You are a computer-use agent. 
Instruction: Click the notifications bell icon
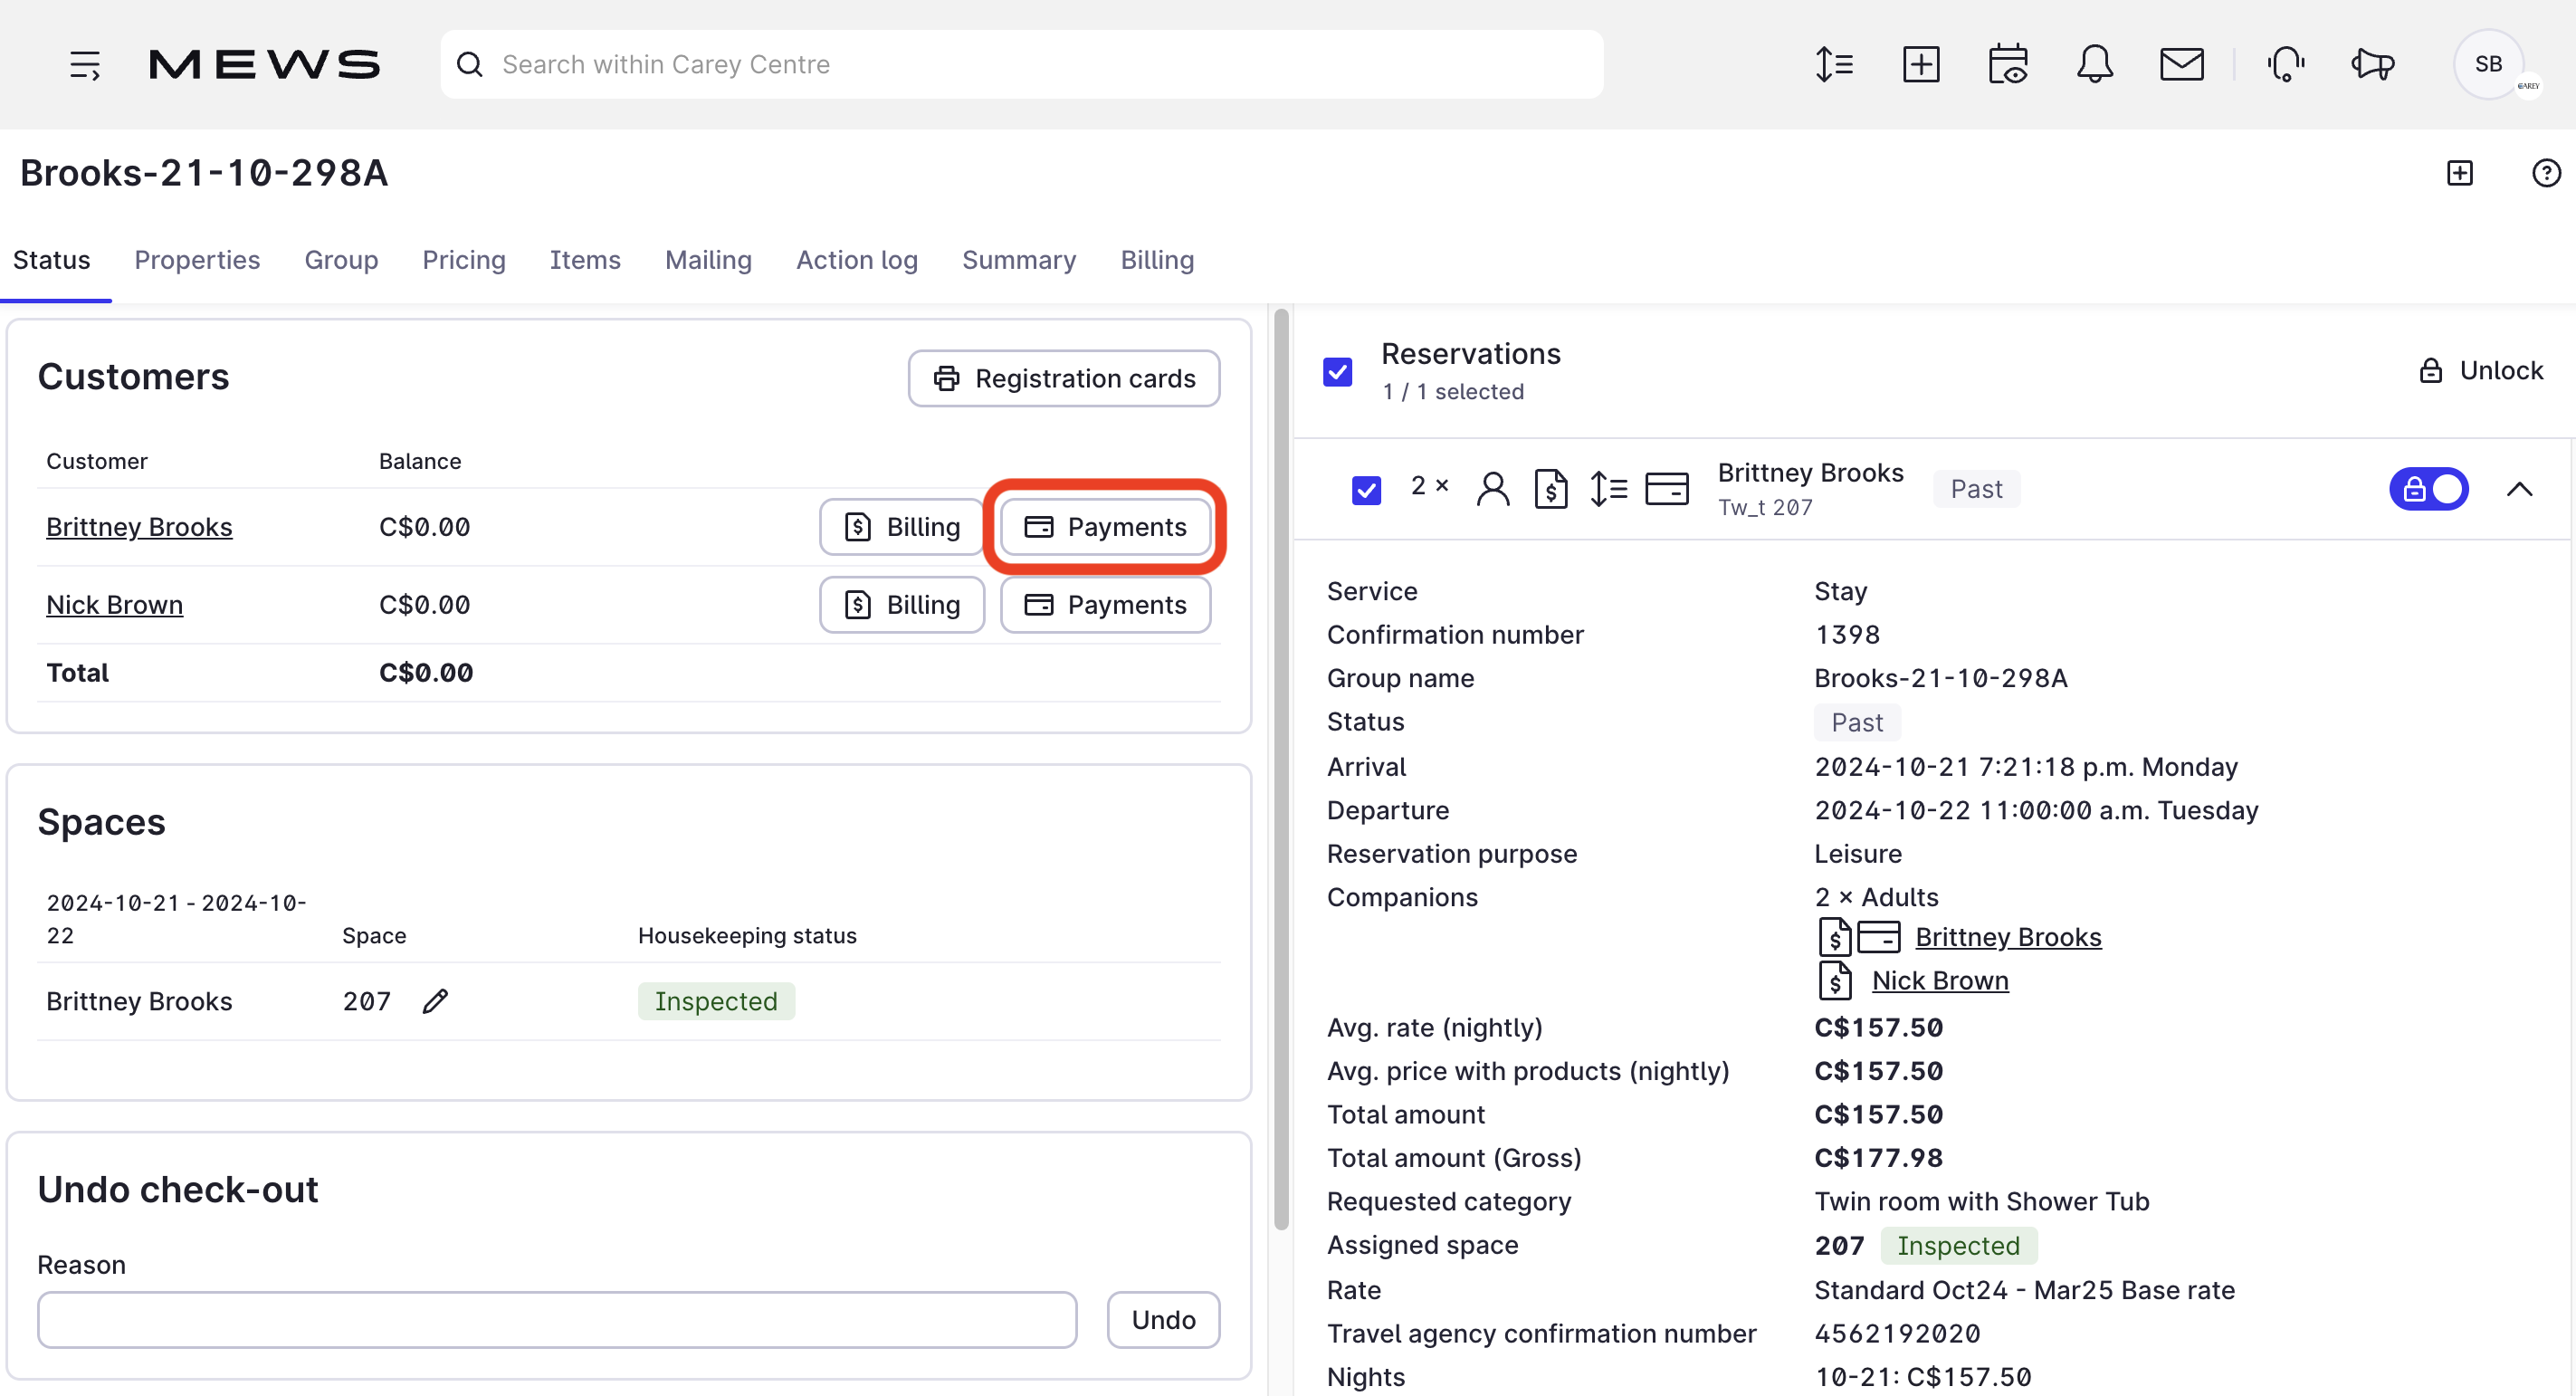point(2094,65)
